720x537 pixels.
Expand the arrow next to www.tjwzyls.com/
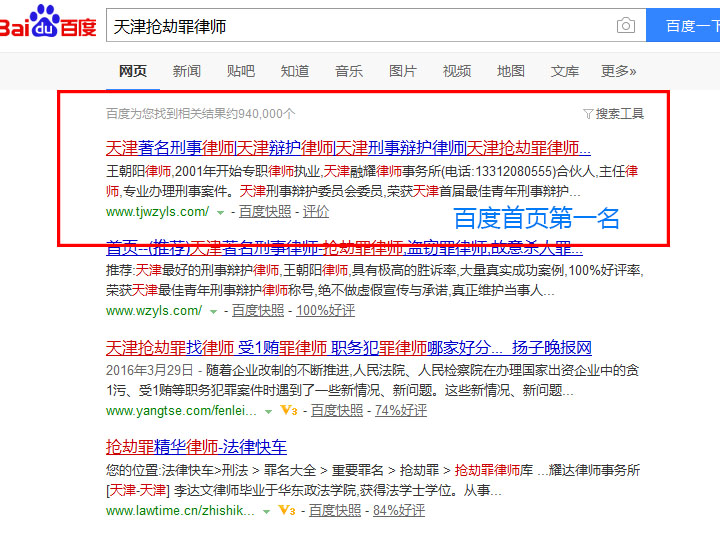(x=219, y=212)
